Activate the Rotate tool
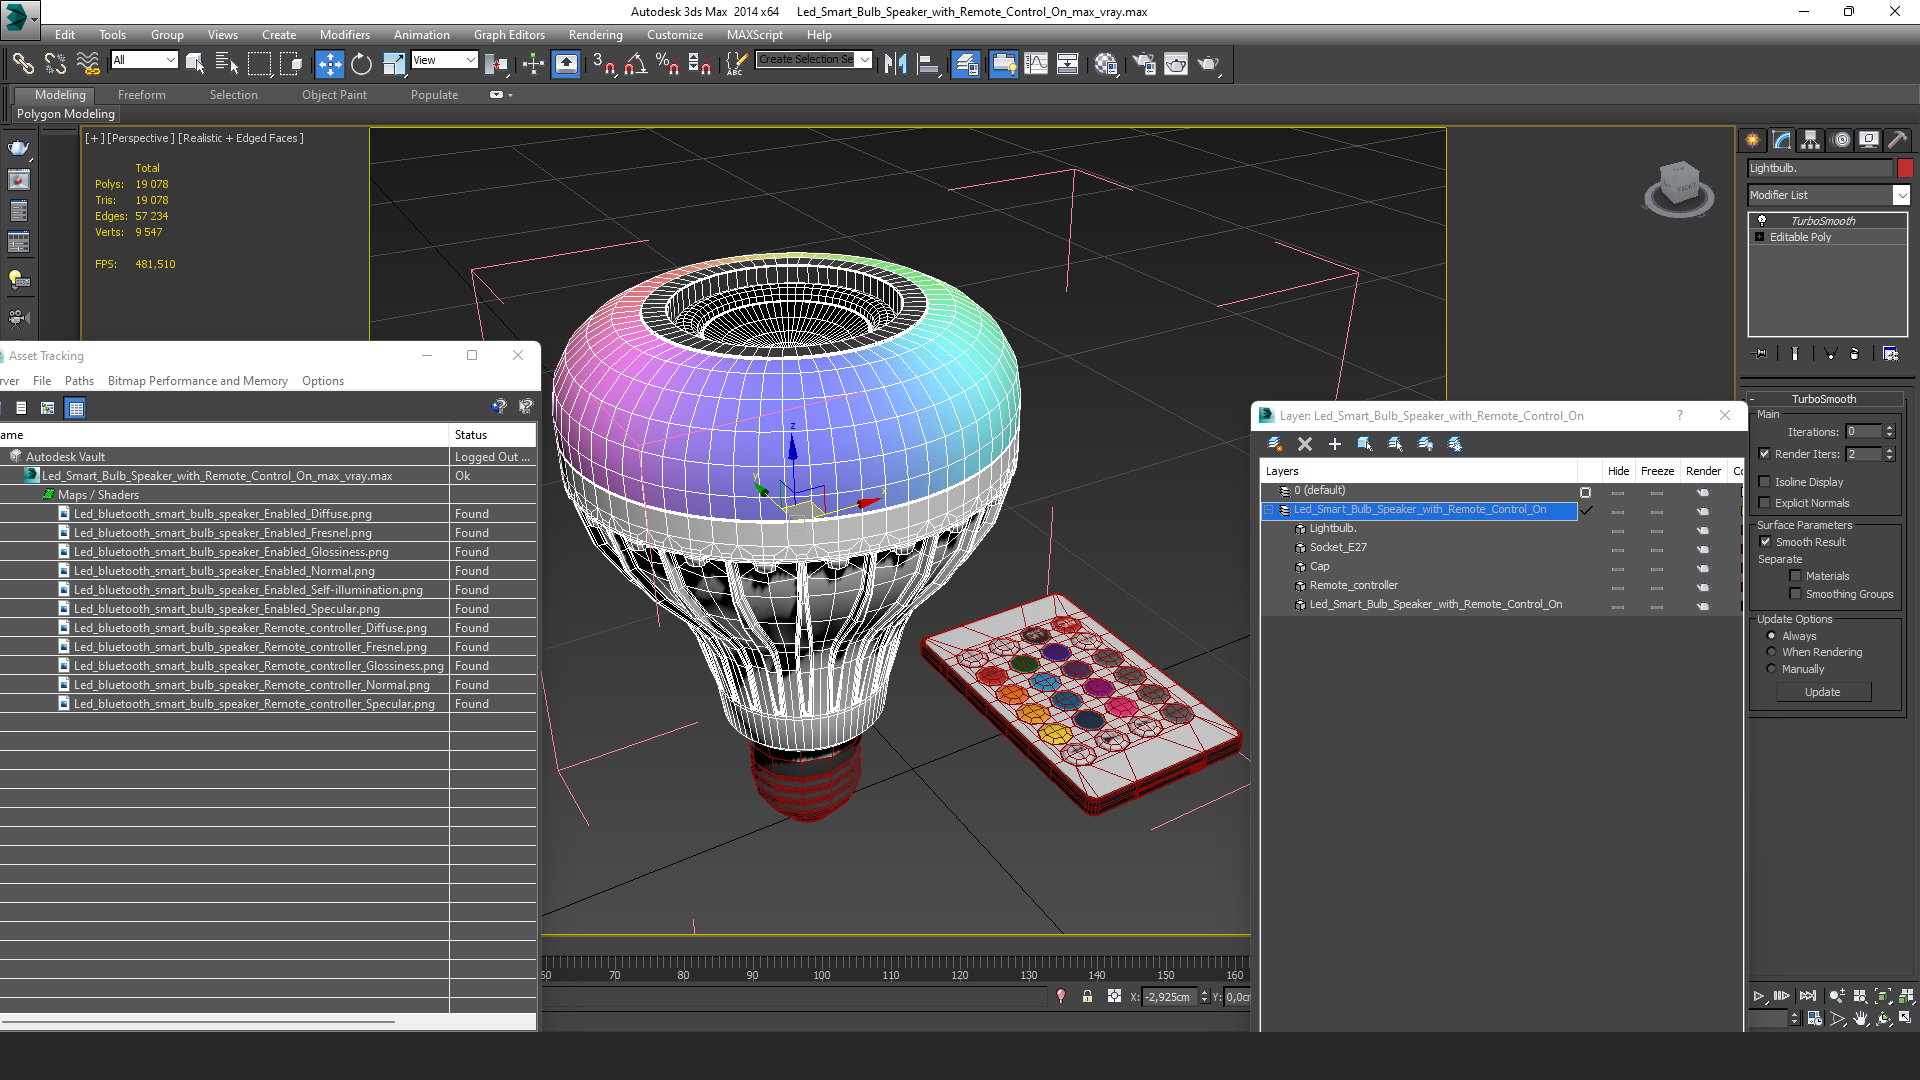Image resolution: width=1920 pixels, height=1080 pixels. point(361,64)
